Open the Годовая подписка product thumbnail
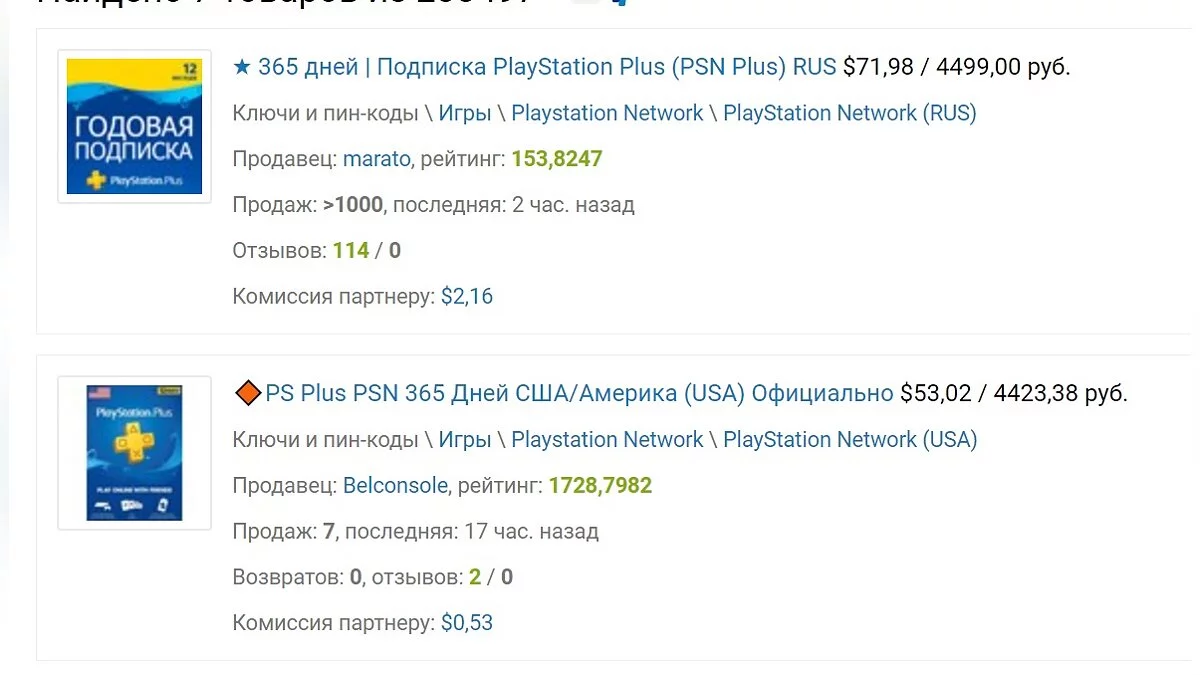This screenshot has width=1200, height=675. pos(134,126)
